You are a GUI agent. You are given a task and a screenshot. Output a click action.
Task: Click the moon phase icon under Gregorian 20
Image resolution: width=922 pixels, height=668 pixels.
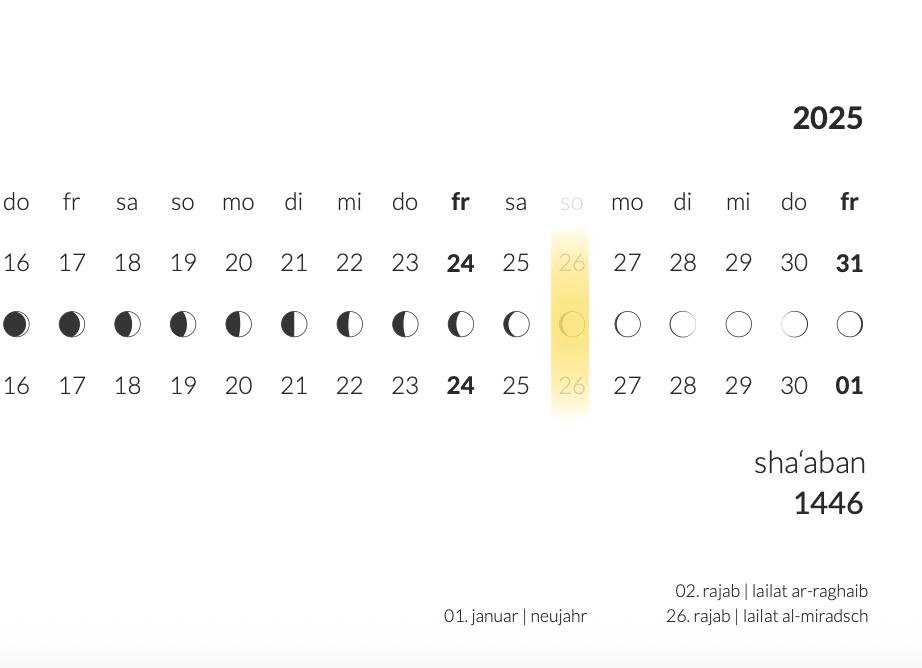[238, 324]
